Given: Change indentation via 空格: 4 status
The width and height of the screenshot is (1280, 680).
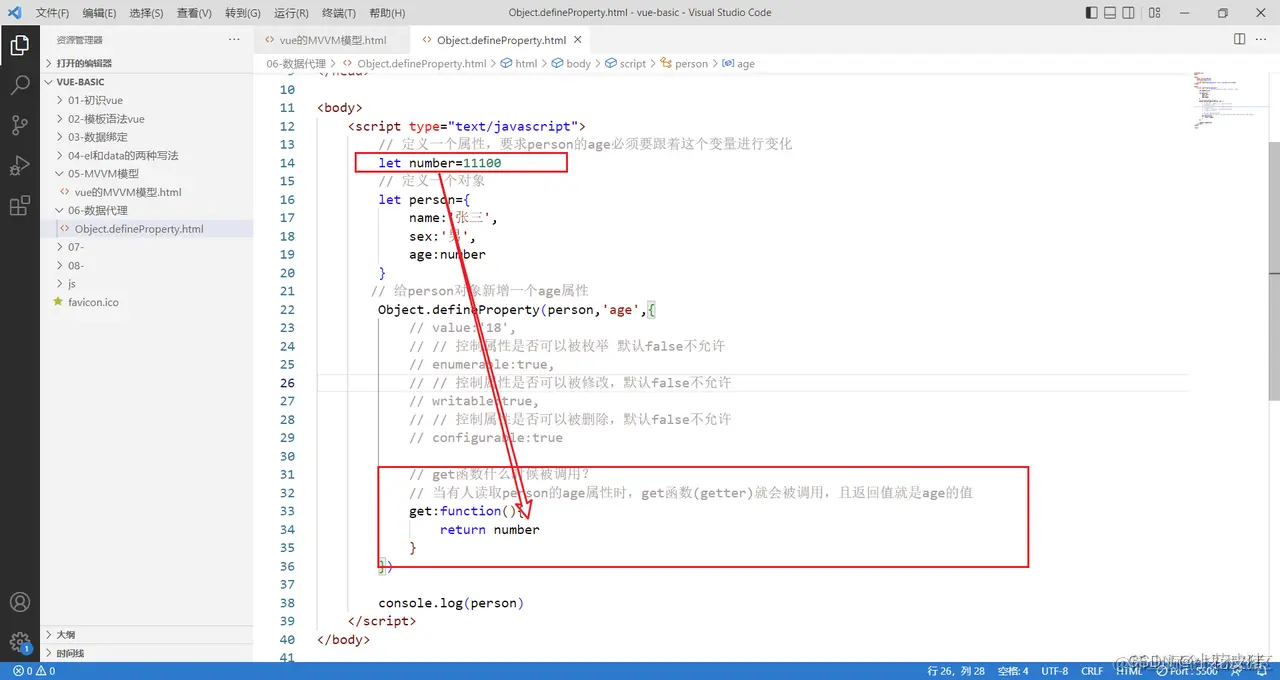Looking at the screenshot, I should point(1013,671).
